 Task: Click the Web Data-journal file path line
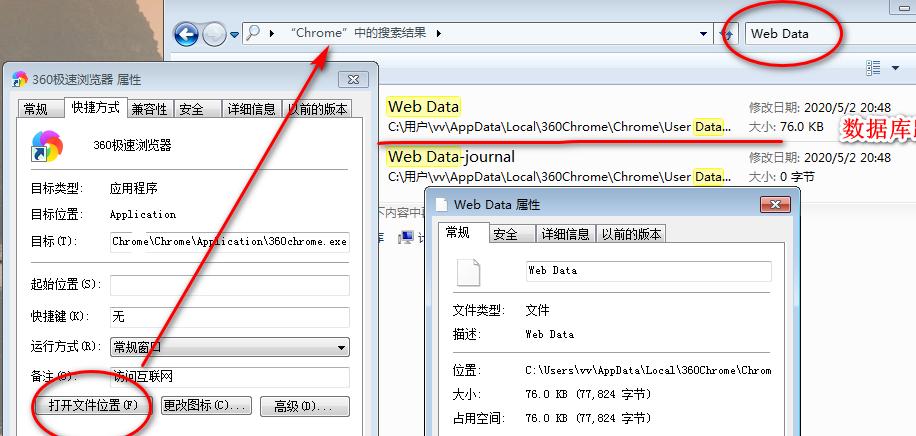[559, 177]
